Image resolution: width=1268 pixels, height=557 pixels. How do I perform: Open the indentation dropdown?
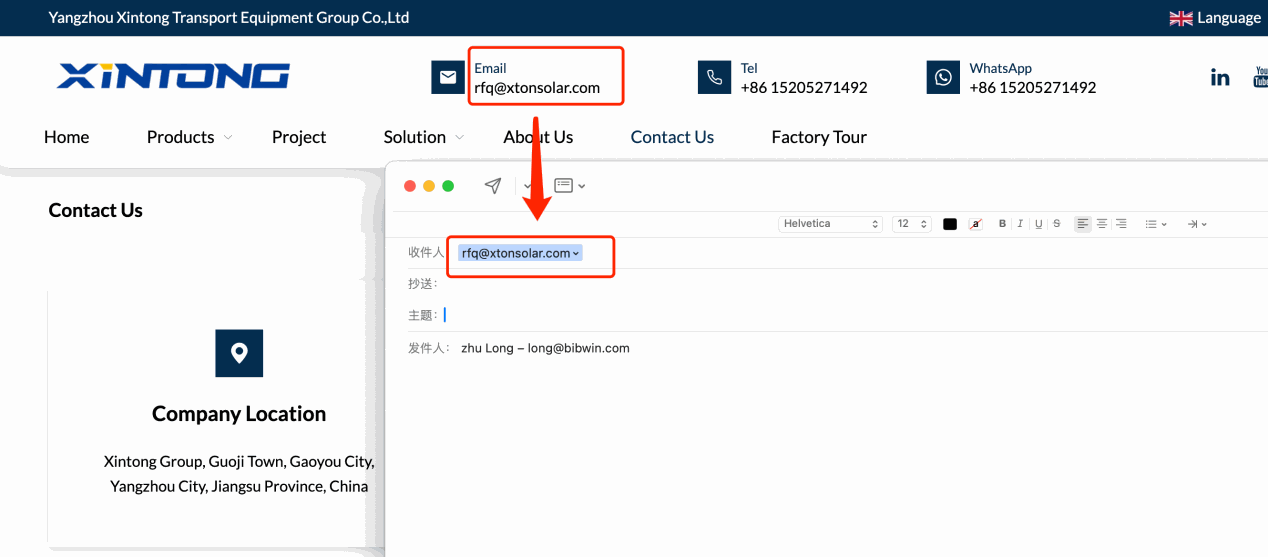pos(1197,224)
